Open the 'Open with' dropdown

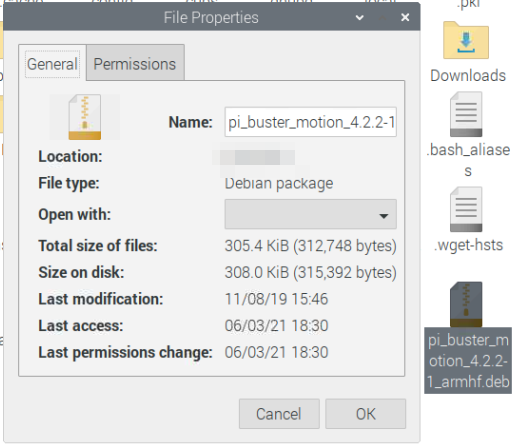coord(310,214)
